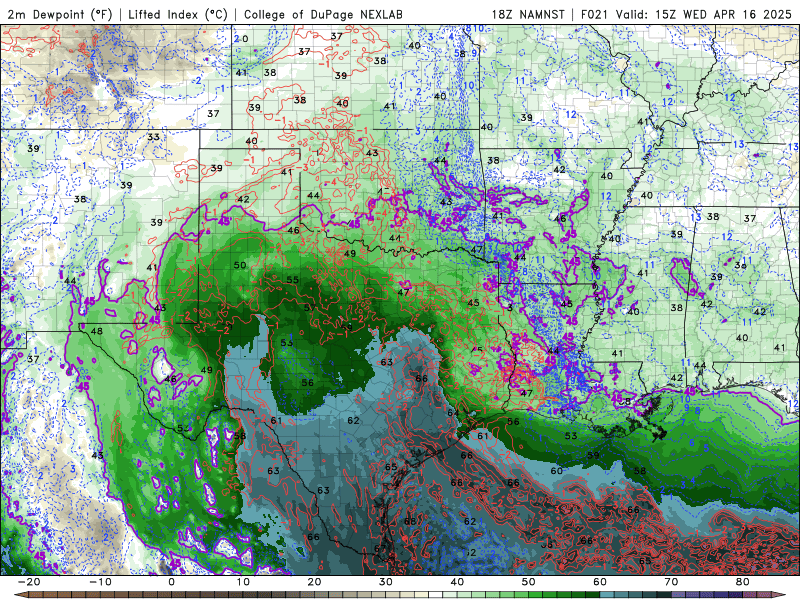Screen dimensions: 800x600
Task: Click the 40 label on the color scale
Action: point(457,582)
